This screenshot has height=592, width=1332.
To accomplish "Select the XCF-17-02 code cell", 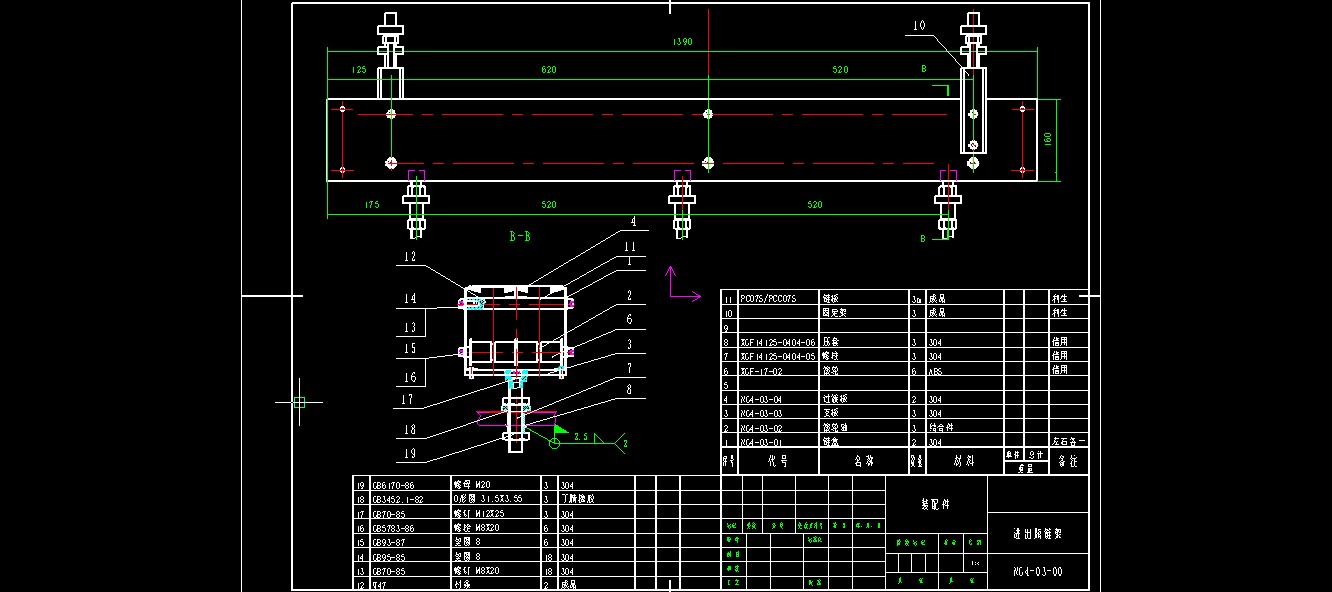I will [x=760, y=370].
